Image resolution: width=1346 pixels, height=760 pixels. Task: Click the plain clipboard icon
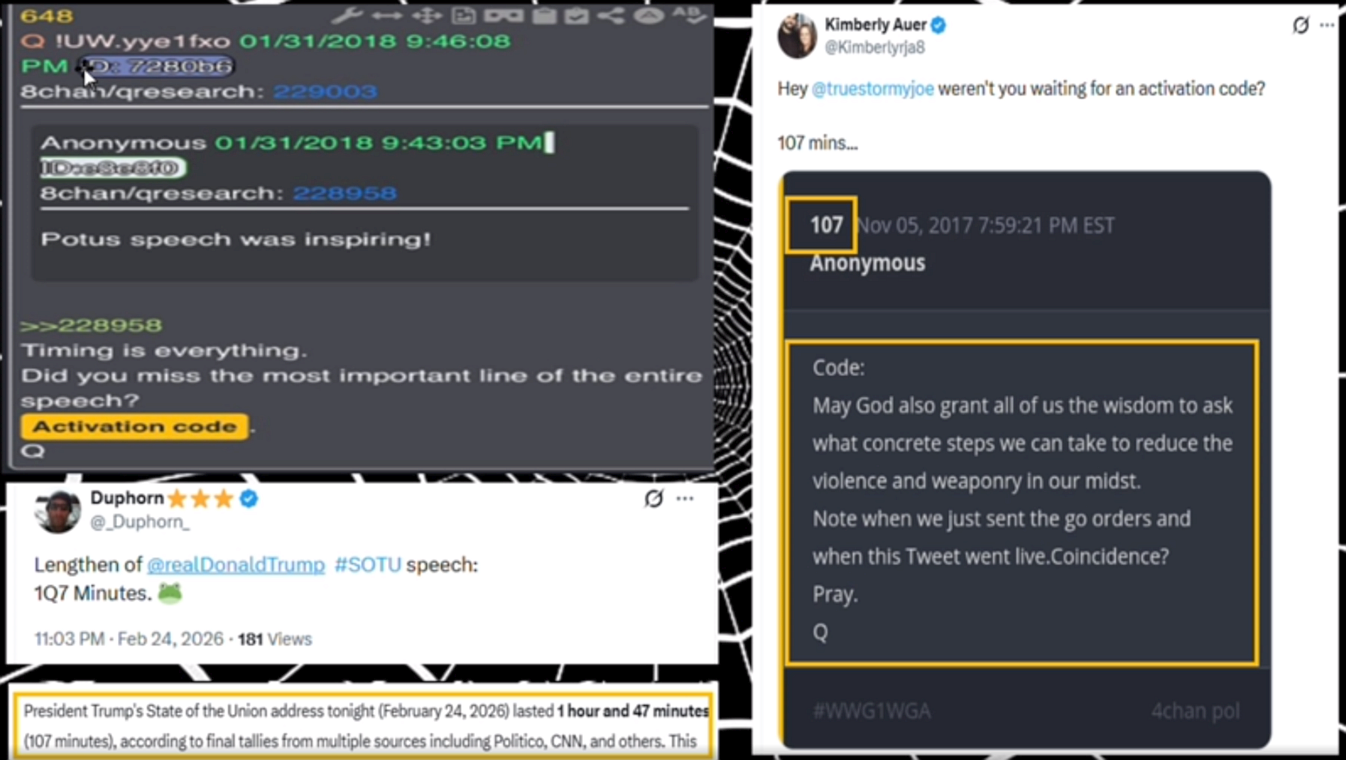point(544,16)
